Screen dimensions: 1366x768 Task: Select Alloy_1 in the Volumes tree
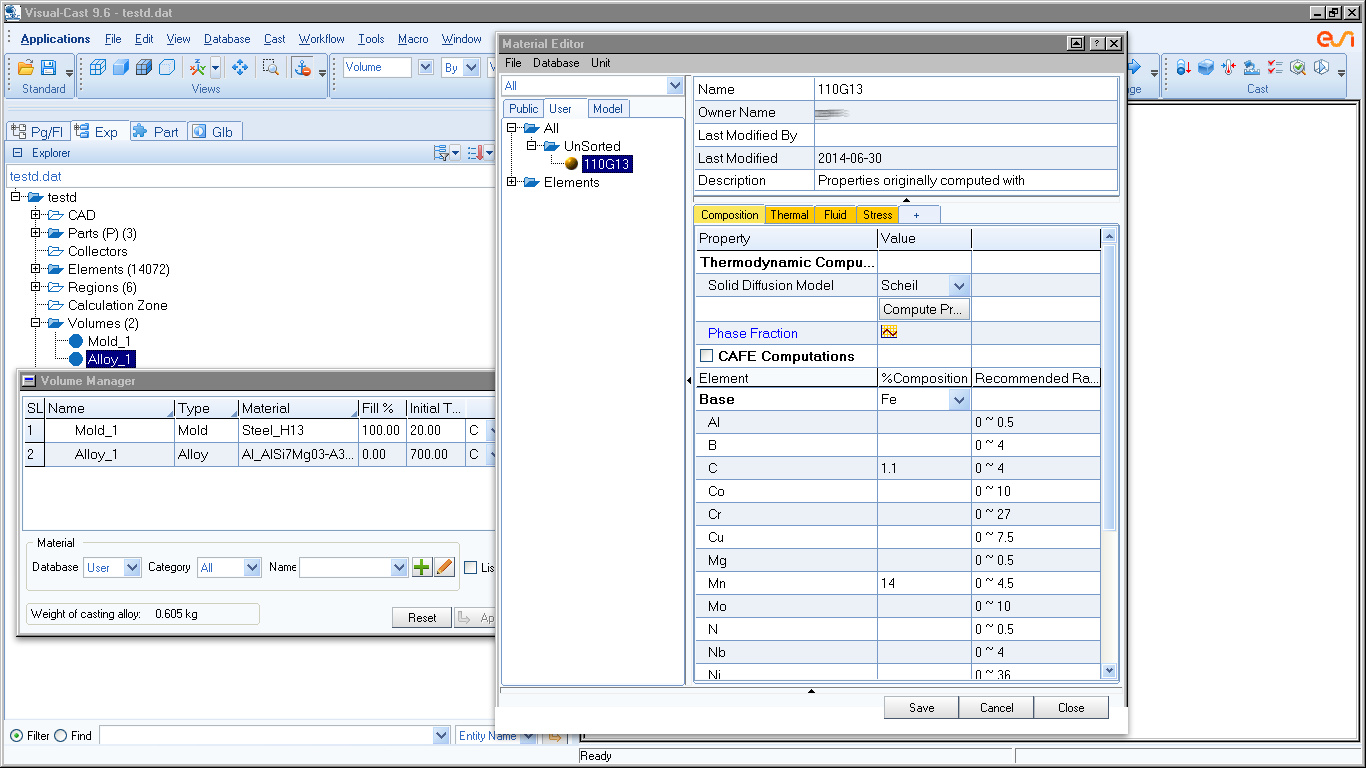110,359
